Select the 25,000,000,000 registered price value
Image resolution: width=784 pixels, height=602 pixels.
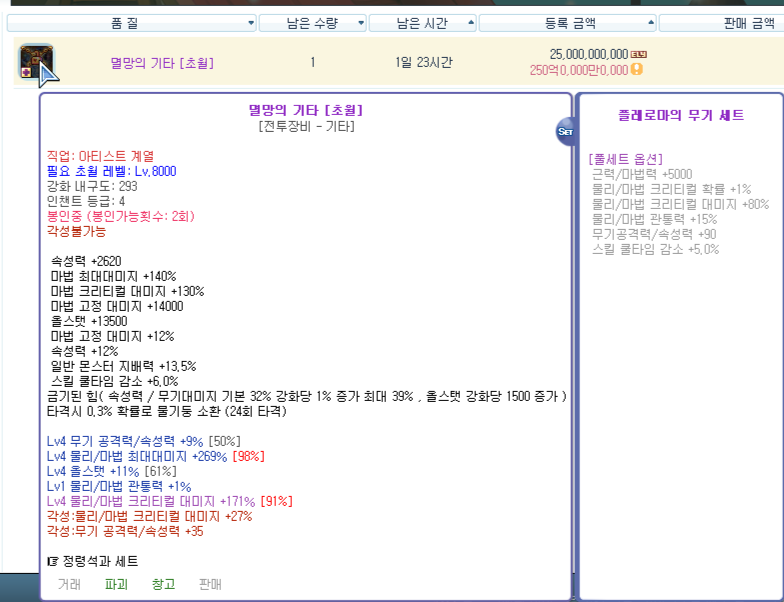tap(588, 54)
